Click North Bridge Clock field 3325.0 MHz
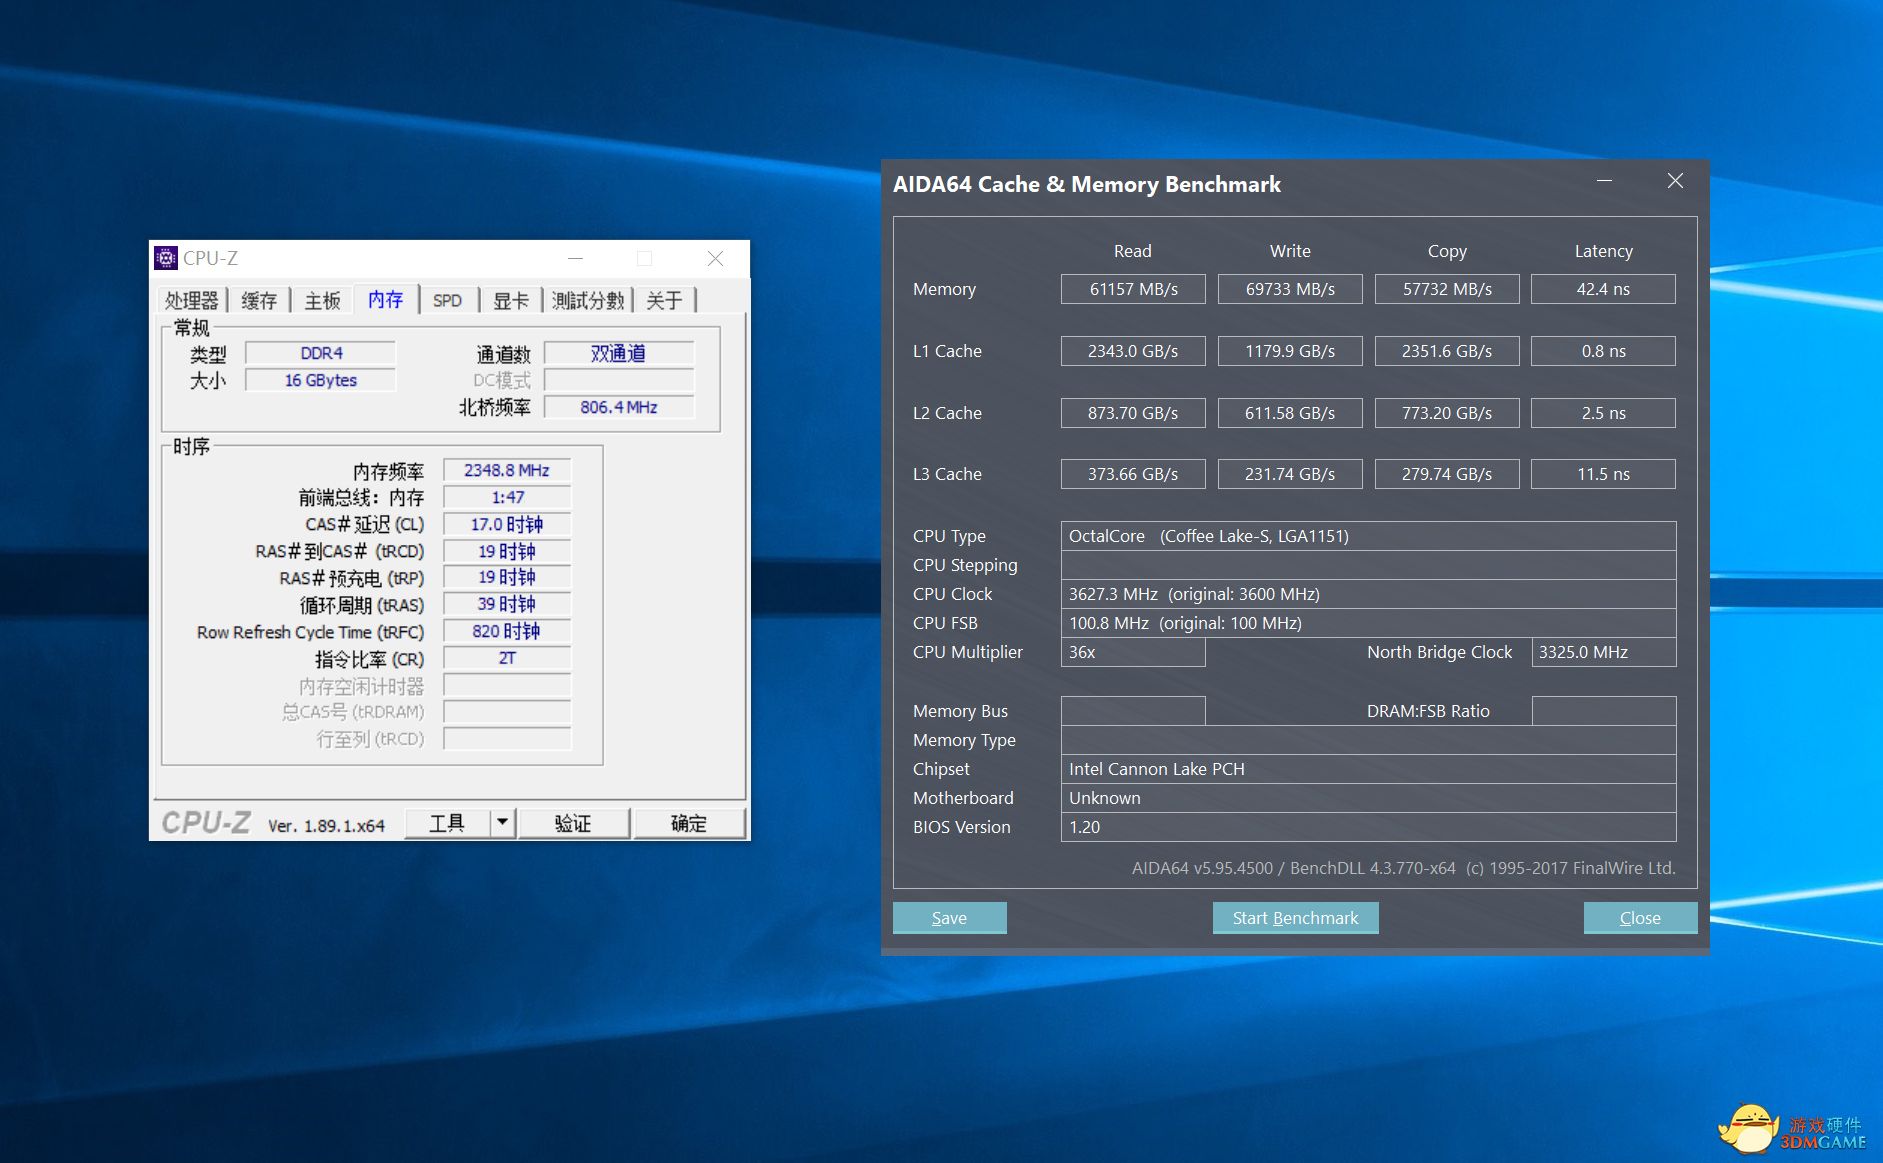This screenshot has width=1883, height=1163. [x=1603, y=652]
